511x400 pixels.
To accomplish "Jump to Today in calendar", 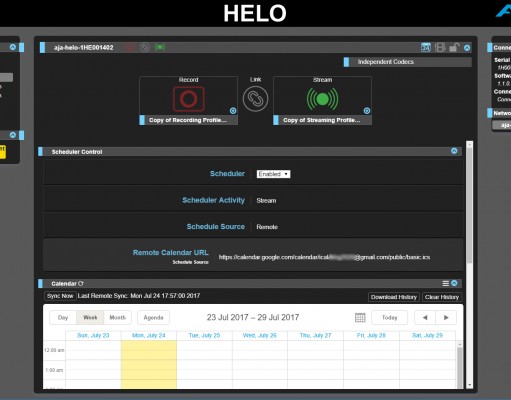I will coord(389,318).
